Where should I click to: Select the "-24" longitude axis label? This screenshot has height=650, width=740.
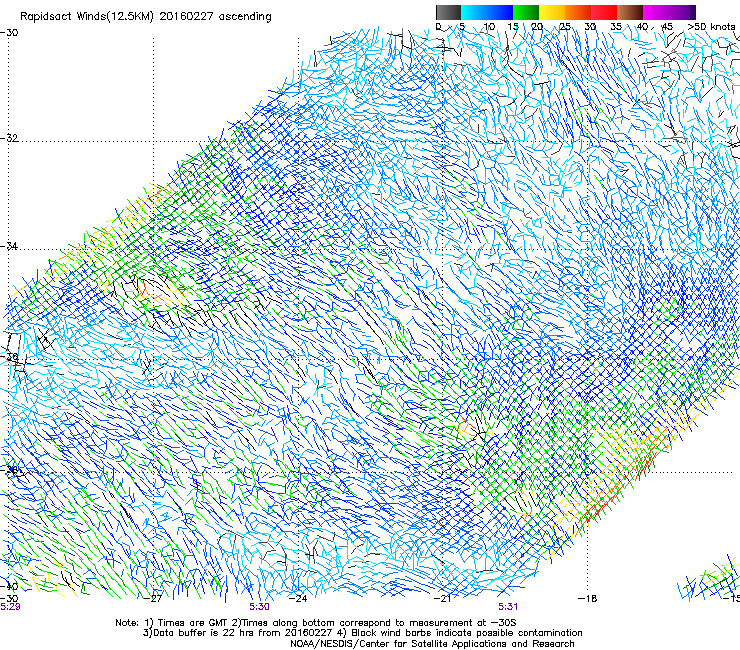(x=298, y=599)
